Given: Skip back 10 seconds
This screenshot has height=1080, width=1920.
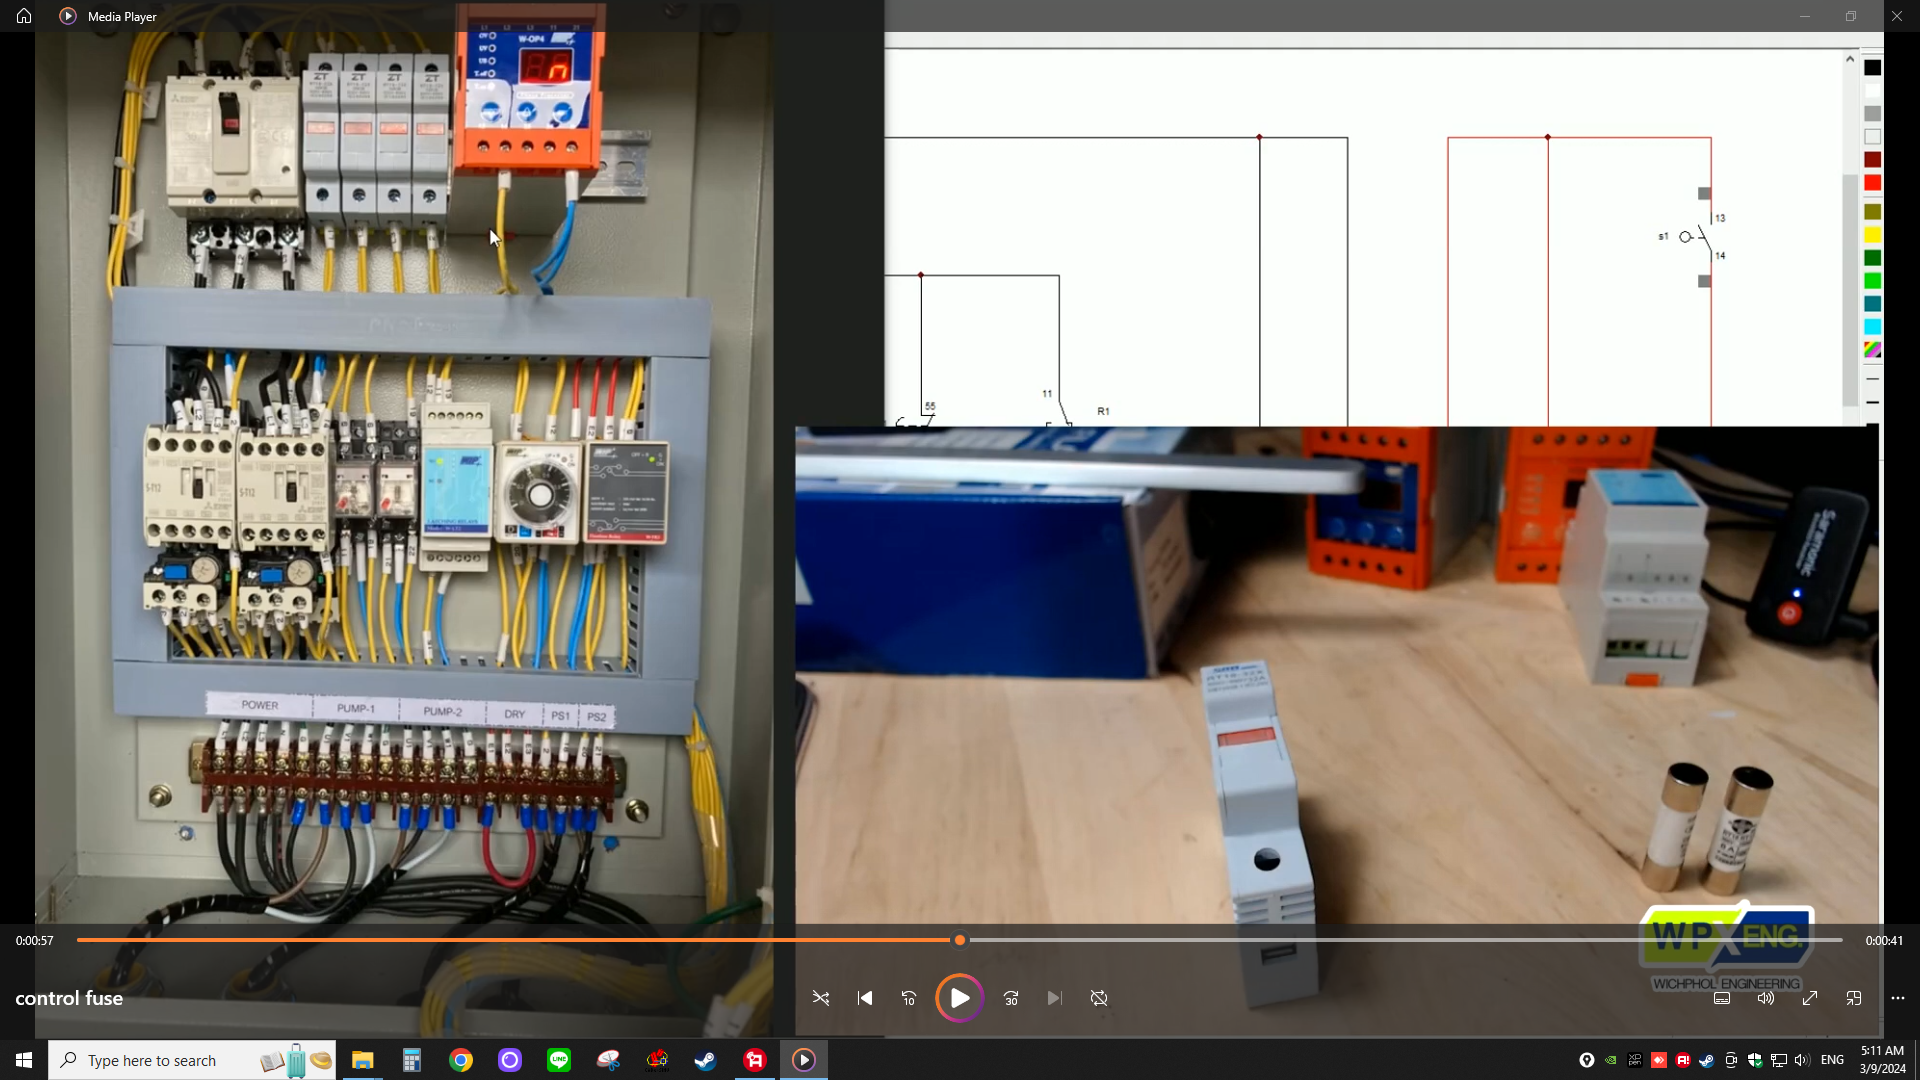Looking at the screenshot, I should tap(909, 998).
